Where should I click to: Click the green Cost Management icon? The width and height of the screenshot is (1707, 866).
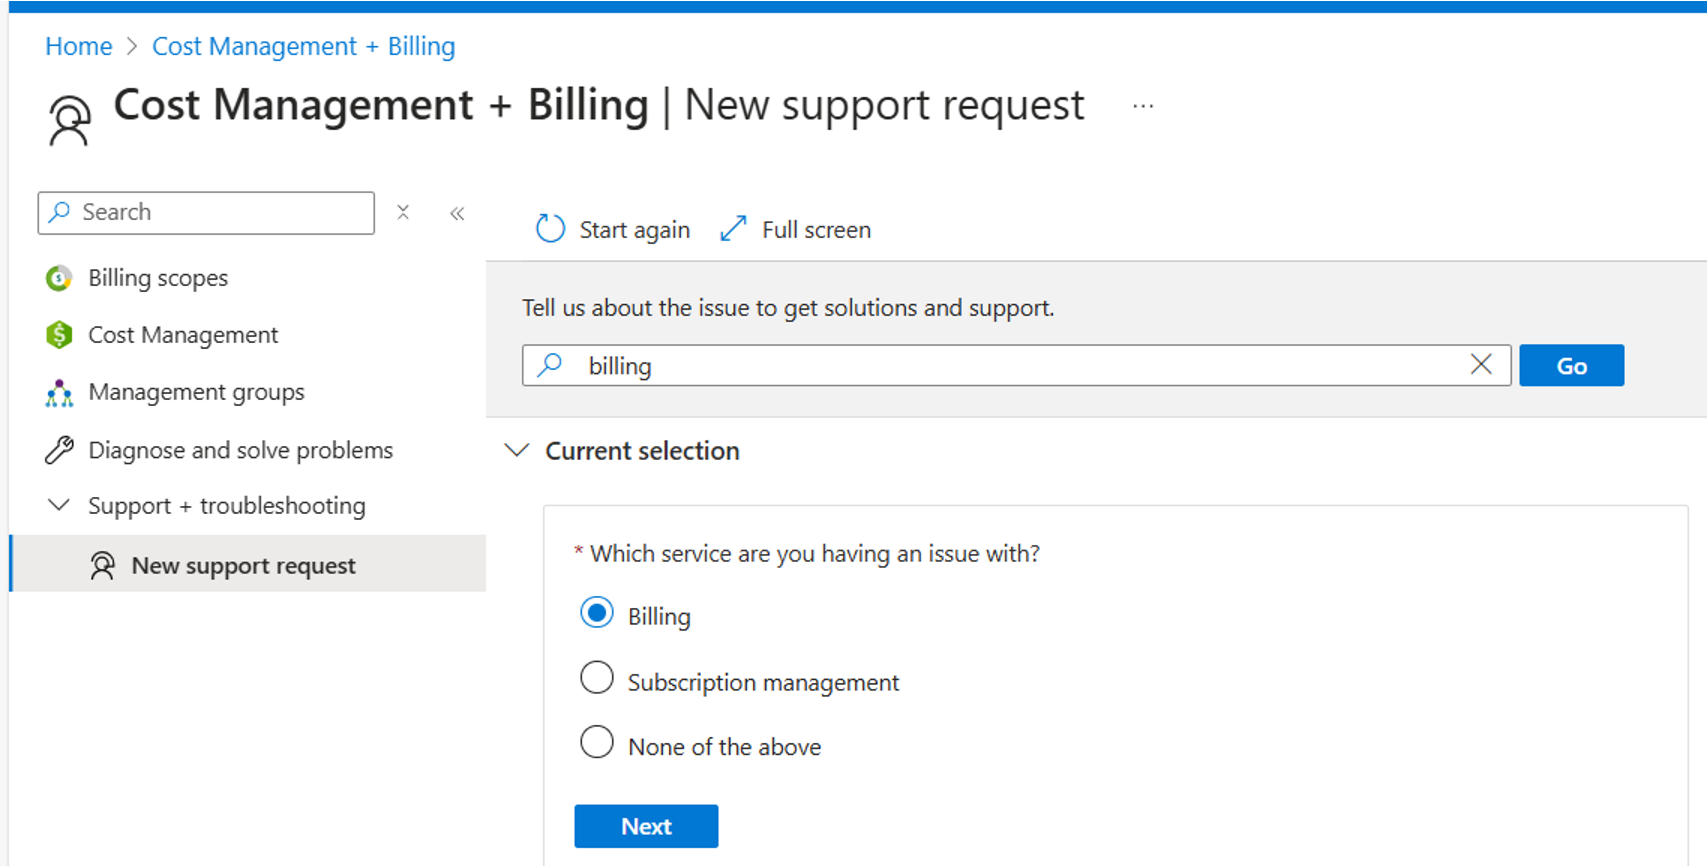pyautogui.click(x=59, y=335)
